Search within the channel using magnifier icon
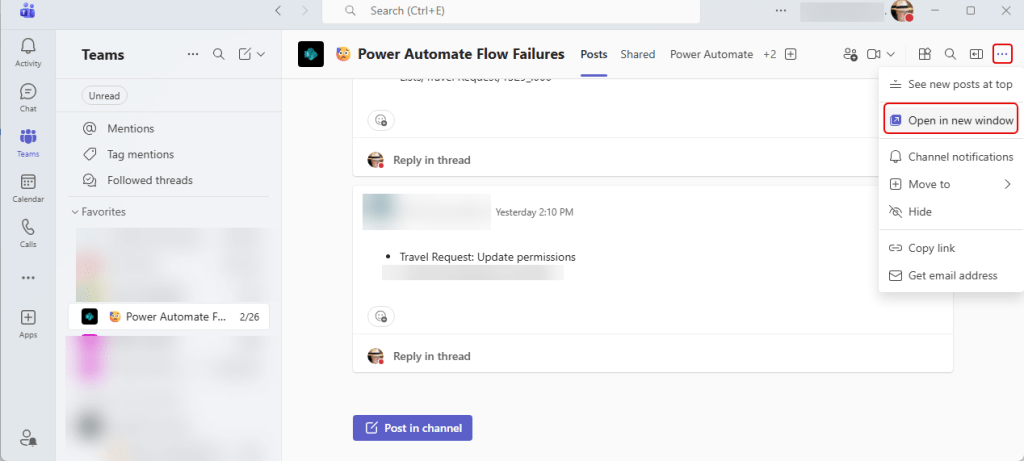This screenshot has width=1024, height=461. point(951,54)
